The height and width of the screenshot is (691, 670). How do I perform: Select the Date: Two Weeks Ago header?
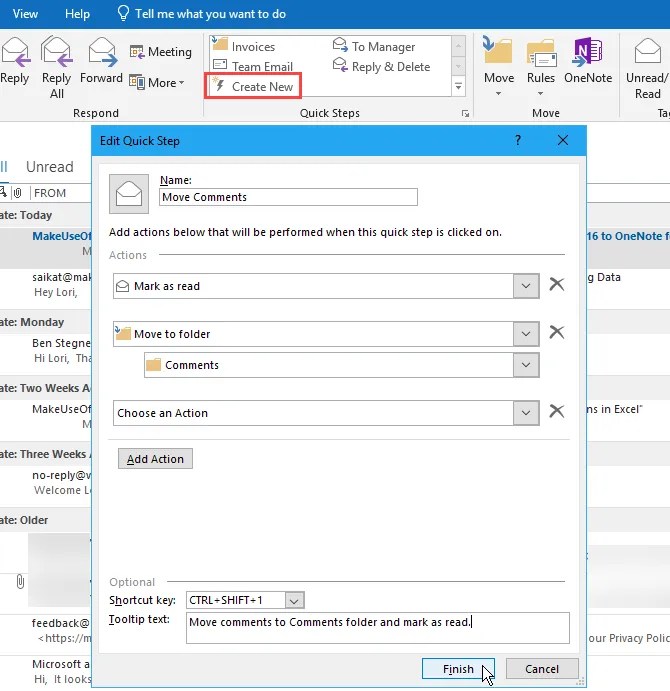pos(46,388)
